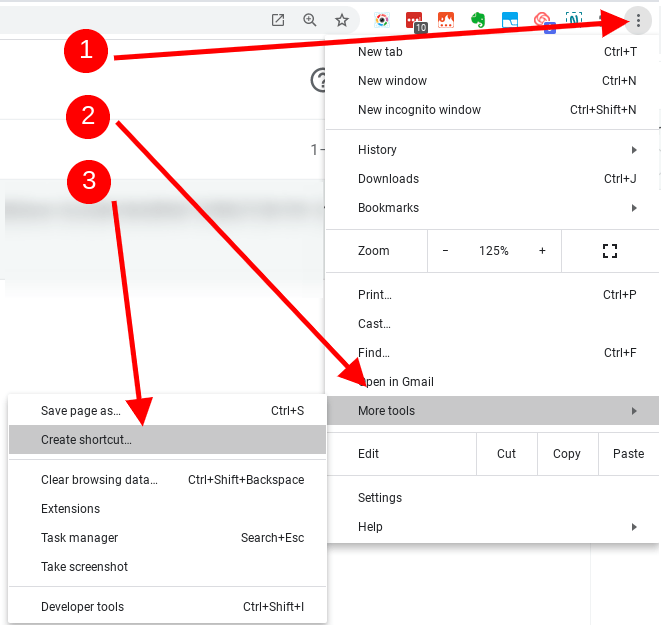Open a New incognito window
The image size is (661, 625).
pos(492,110)
